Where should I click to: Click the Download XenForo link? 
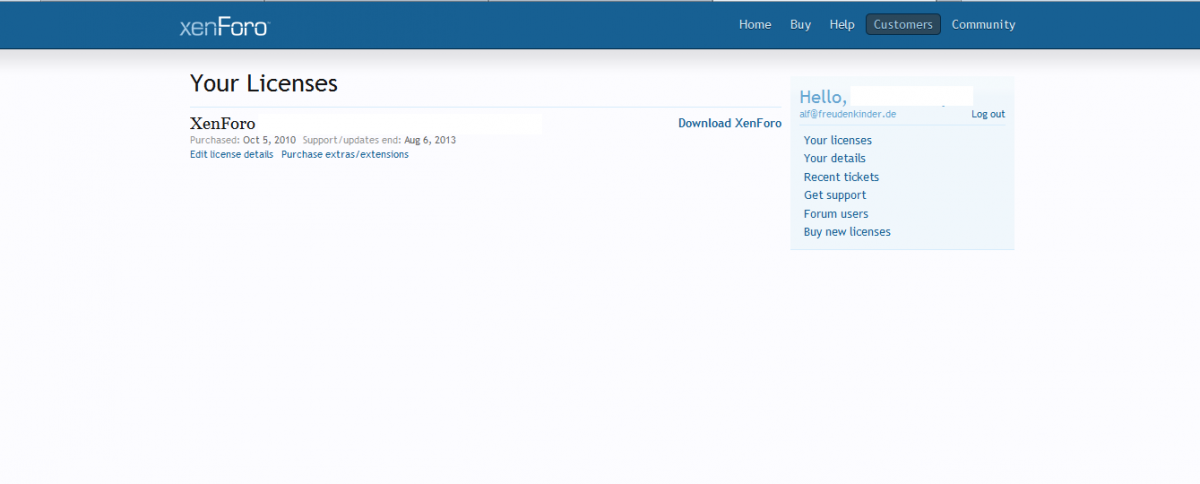coord(730,123)
